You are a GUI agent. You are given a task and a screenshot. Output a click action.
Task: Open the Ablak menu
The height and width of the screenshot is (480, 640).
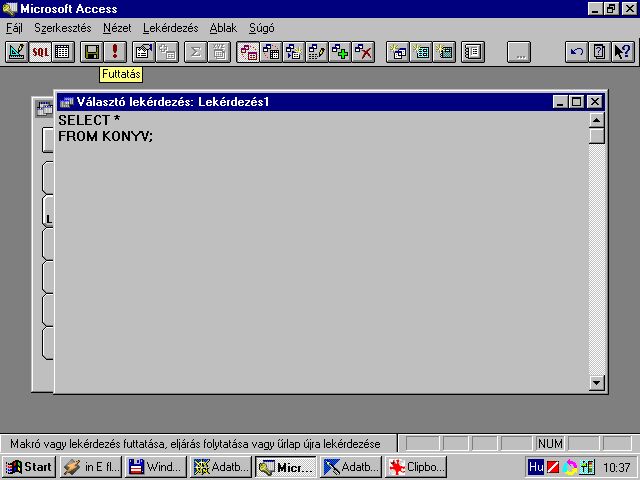(223, 28)
